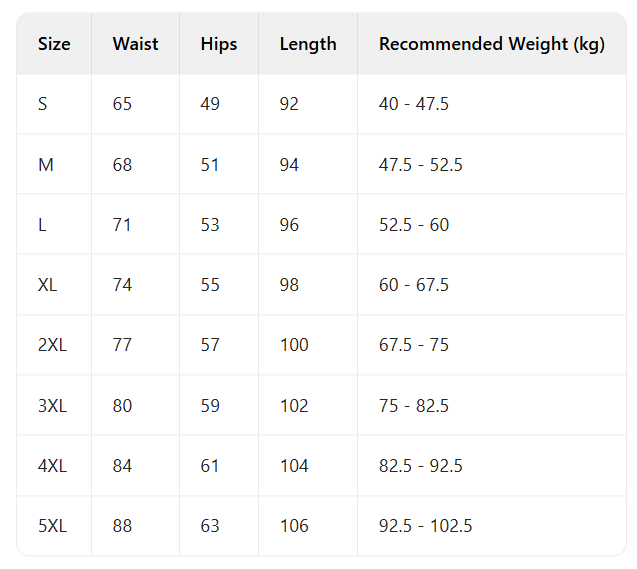Select the Length column header

(308, 44)
